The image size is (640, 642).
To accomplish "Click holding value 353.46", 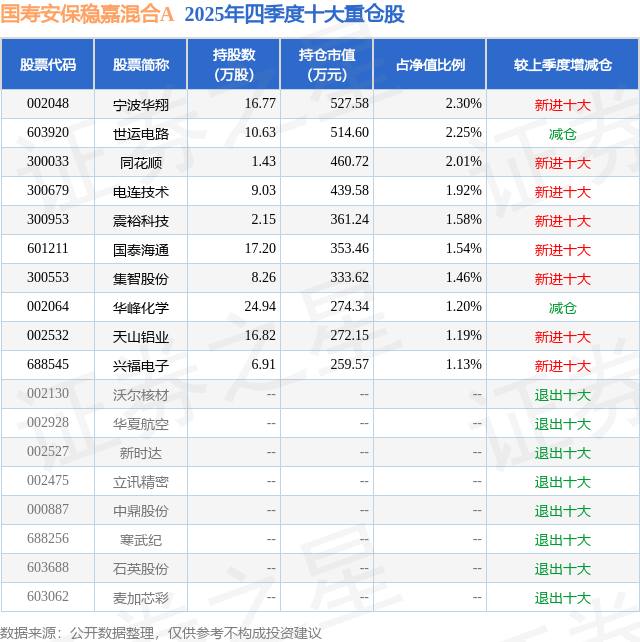I will click(349, 249).
